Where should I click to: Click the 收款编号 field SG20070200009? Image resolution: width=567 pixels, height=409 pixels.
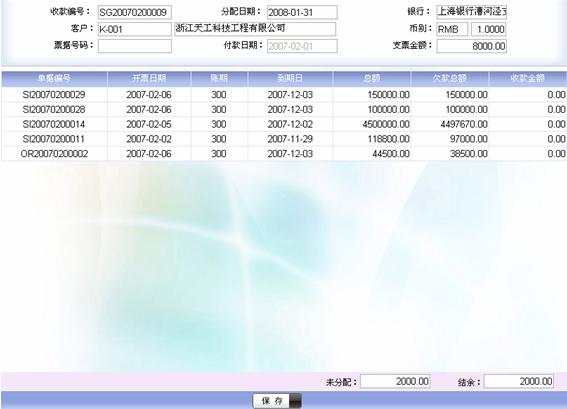click(135, 12)
